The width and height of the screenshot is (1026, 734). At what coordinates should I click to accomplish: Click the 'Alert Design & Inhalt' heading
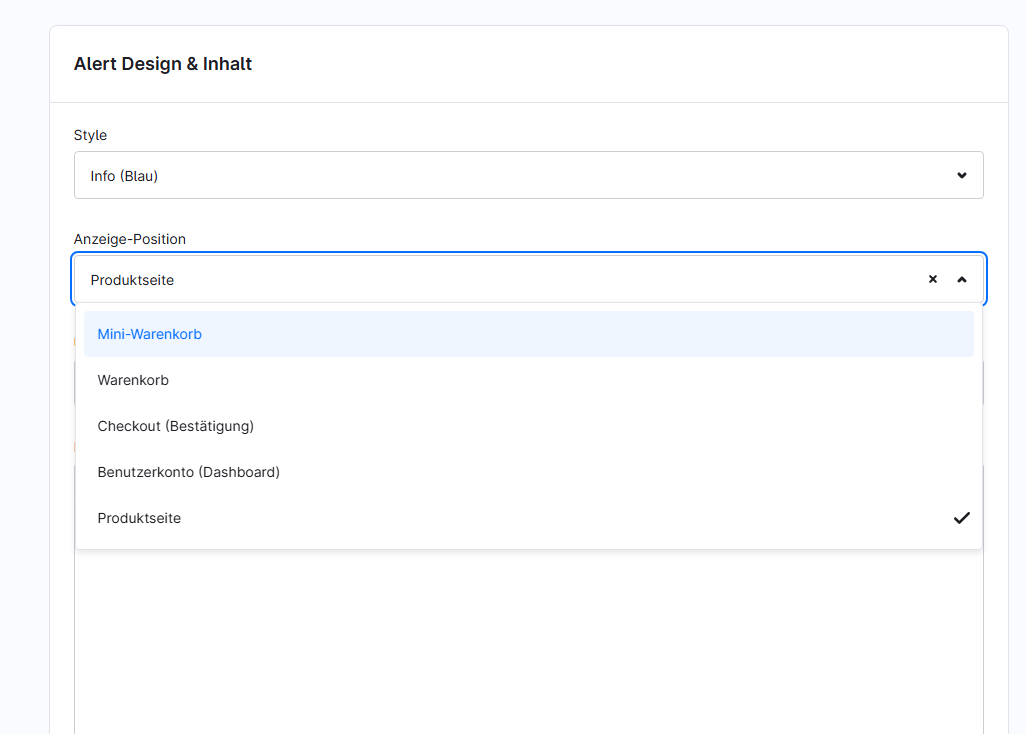coord(163,64)
